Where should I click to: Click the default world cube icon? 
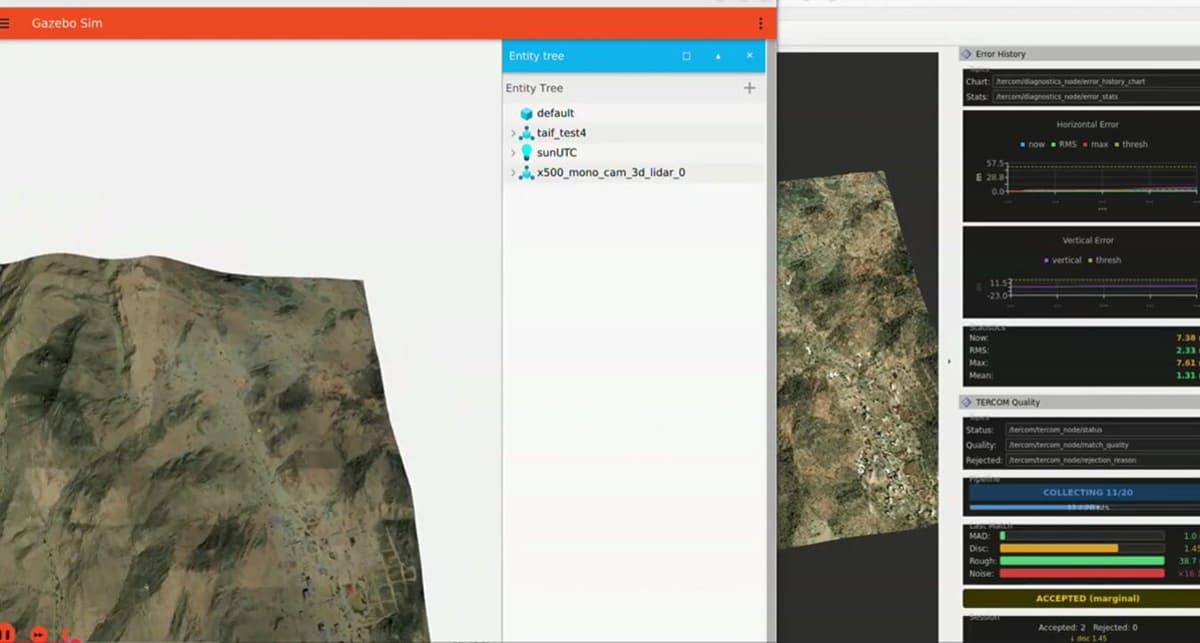(x=526, y=114)
